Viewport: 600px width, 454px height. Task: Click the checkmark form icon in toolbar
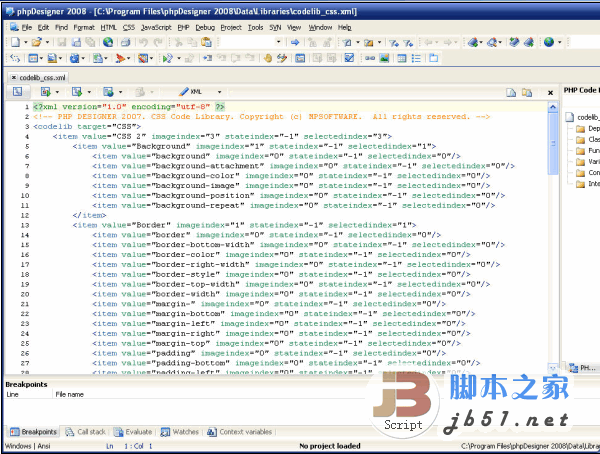click(349, 58)
